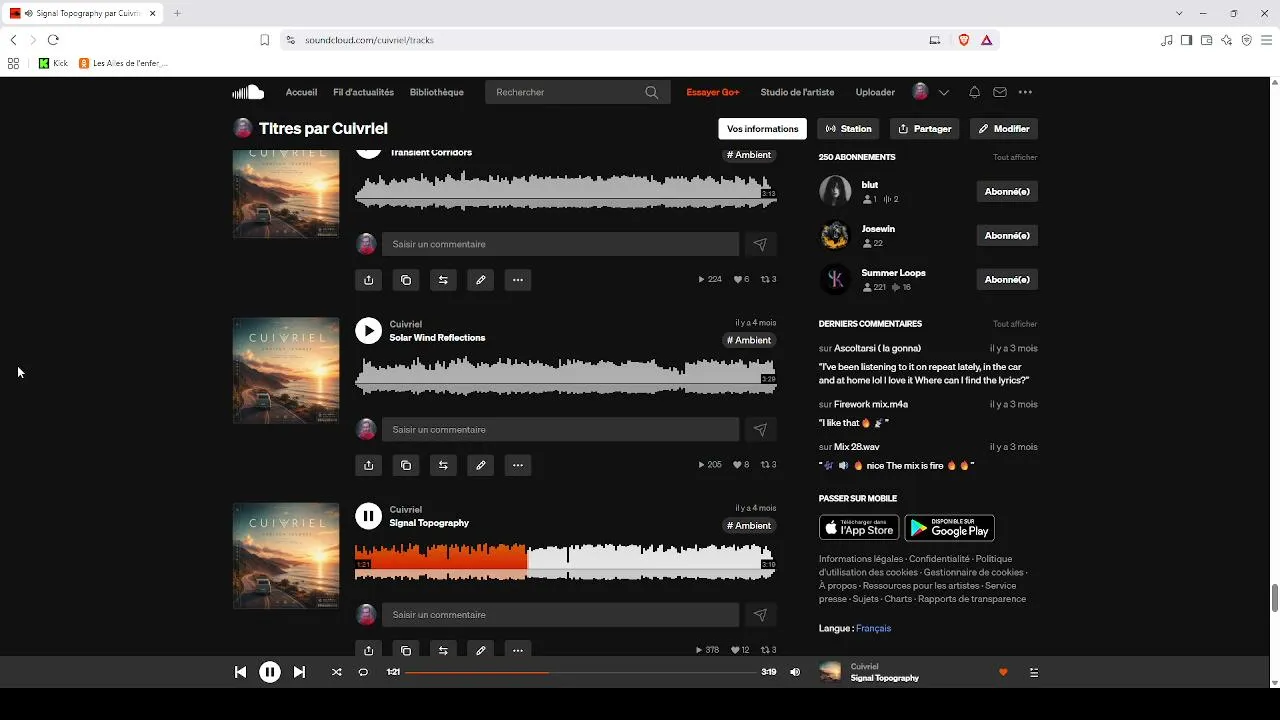Toggle shuffle in player bar
1280x720 pixels.
[x=337, y=672]
